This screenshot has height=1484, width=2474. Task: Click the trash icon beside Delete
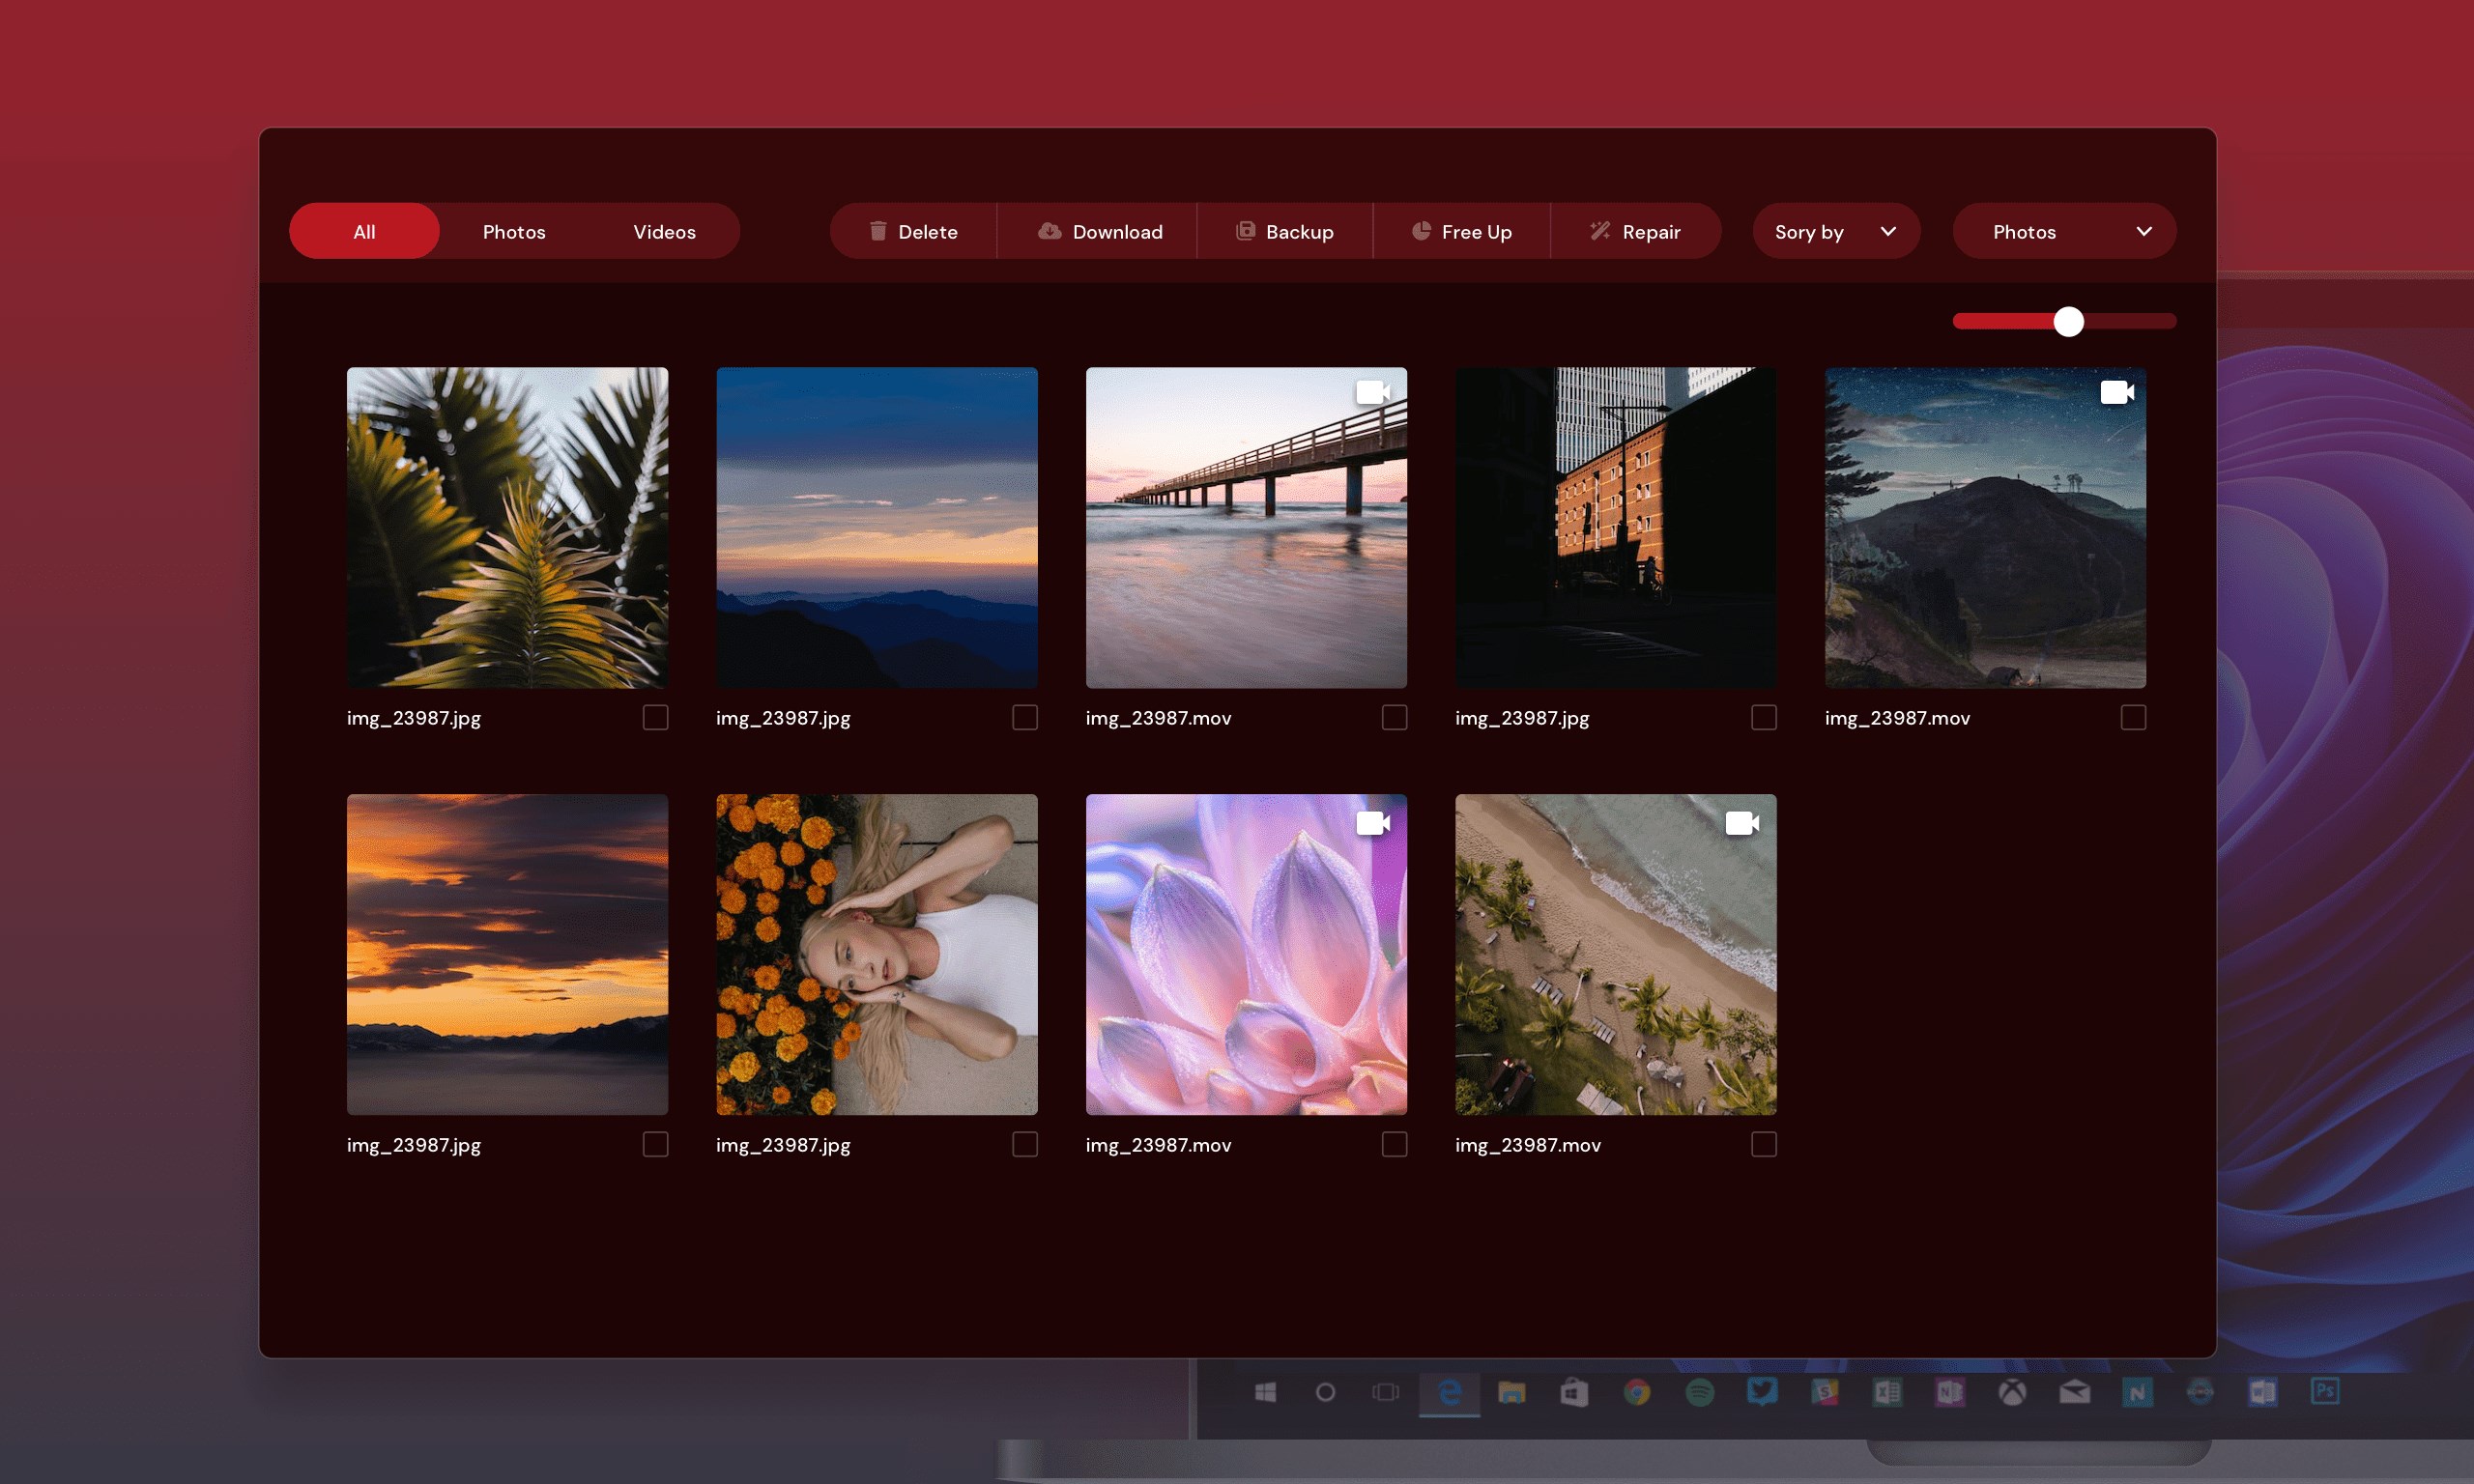tap(878, 231)
